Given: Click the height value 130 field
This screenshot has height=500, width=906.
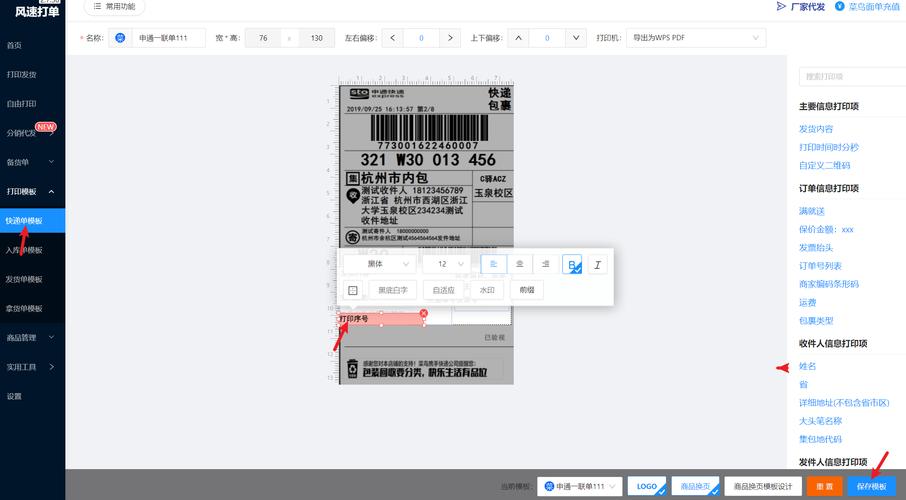Looking at the screenshot, I should pos(316,38).
